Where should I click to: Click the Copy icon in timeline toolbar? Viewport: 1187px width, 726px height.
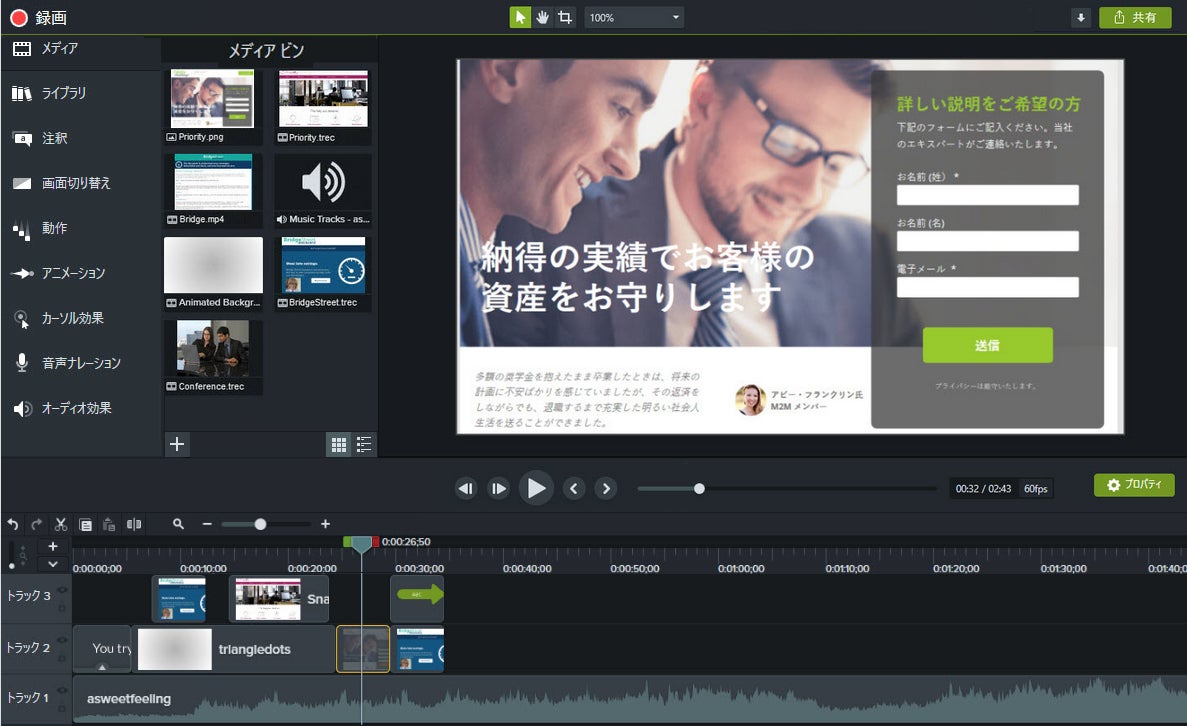(x=86, y=524)
